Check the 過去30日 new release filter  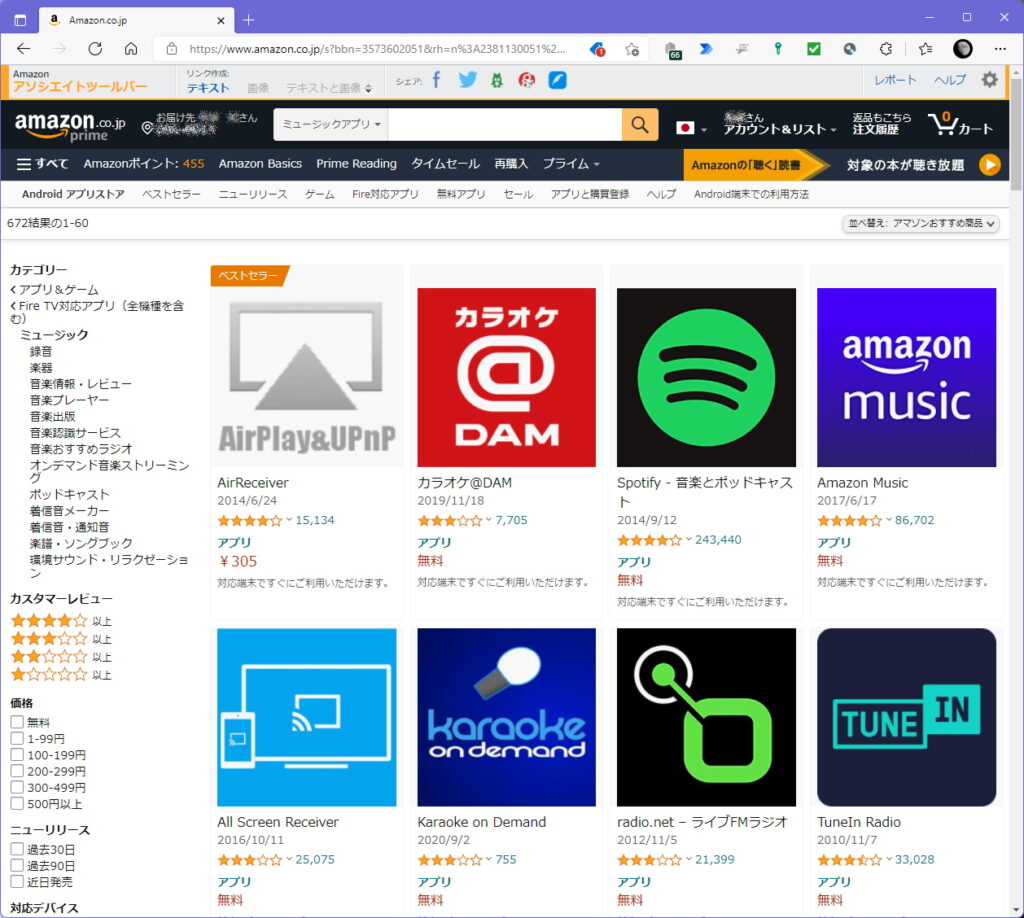(x=17, y=849)
